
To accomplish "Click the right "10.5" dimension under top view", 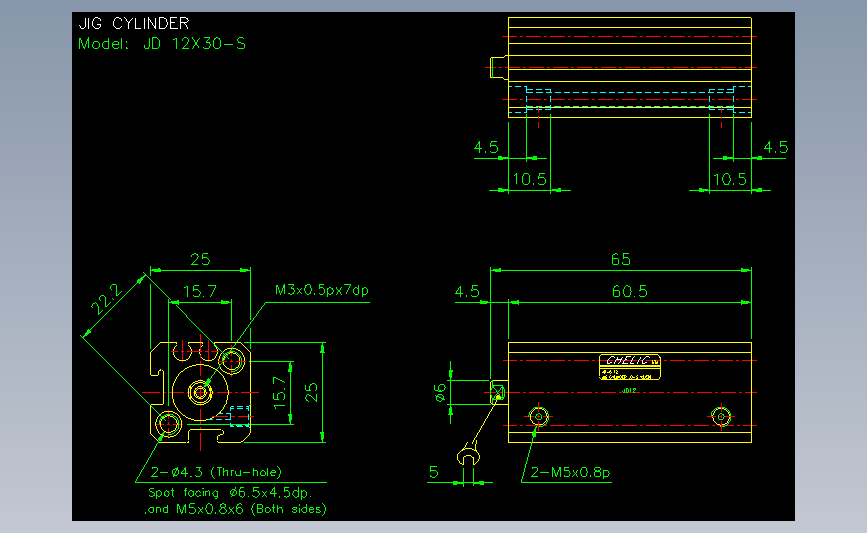I will (x=729, y=179).
